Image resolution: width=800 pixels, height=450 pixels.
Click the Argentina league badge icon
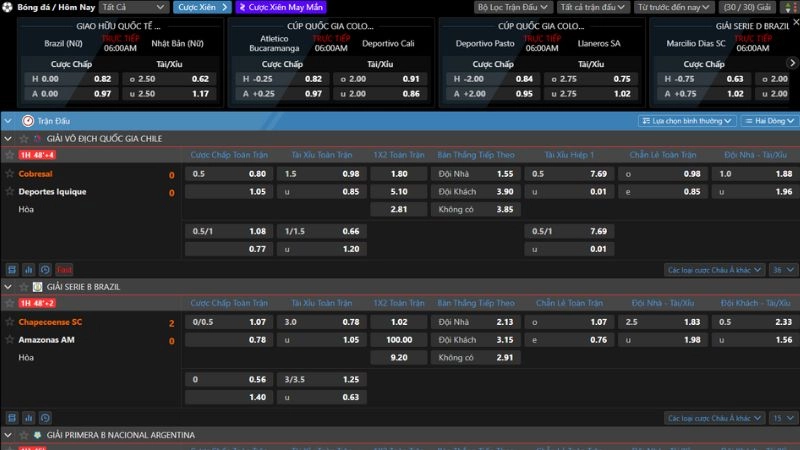point(37,435)
